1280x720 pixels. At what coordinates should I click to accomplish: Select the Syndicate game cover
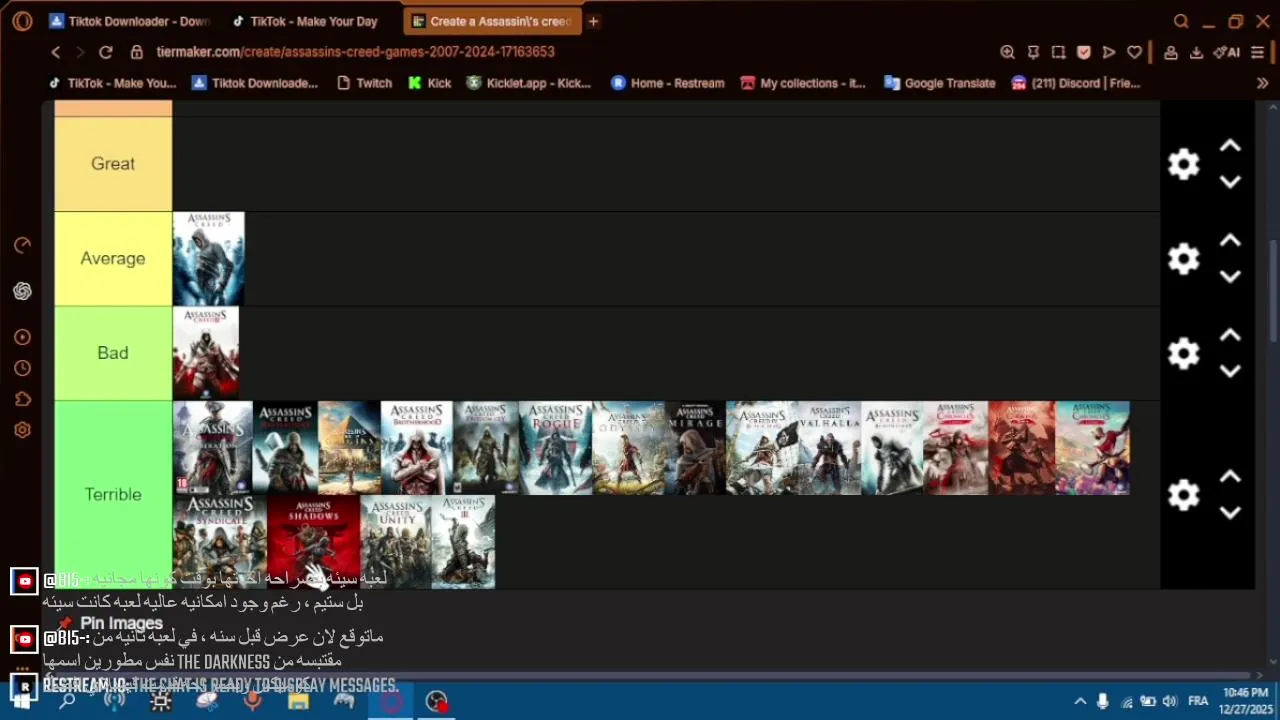[220, 542]
